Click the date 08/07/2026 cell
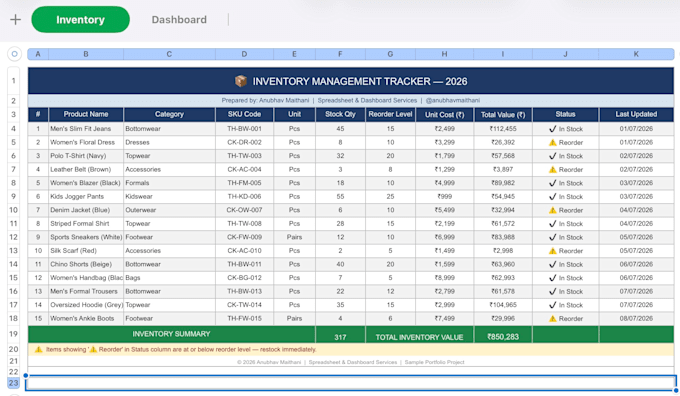Viewport: 680px width, 396px height. [636, 318]
